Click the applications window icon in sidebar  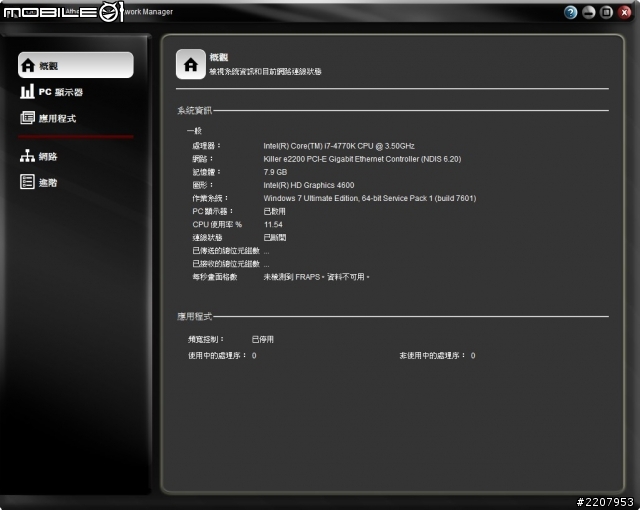point(27,118)
